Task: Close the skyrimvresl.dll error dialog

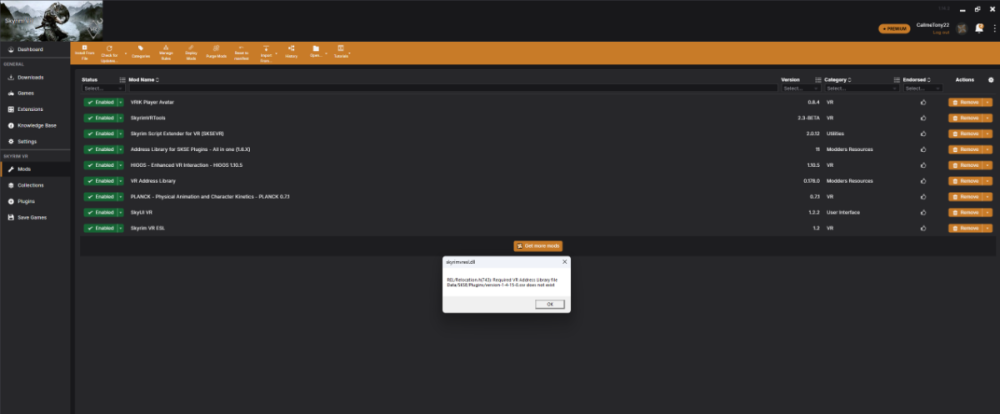Action: (x=564, y=262)
